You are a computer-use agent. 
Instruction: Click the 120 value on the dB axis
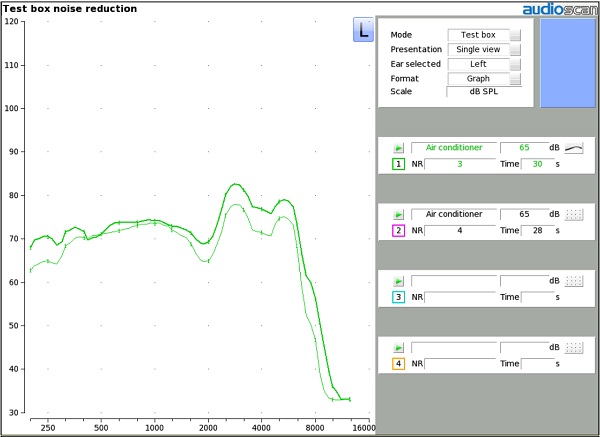(x=11, y=21)
